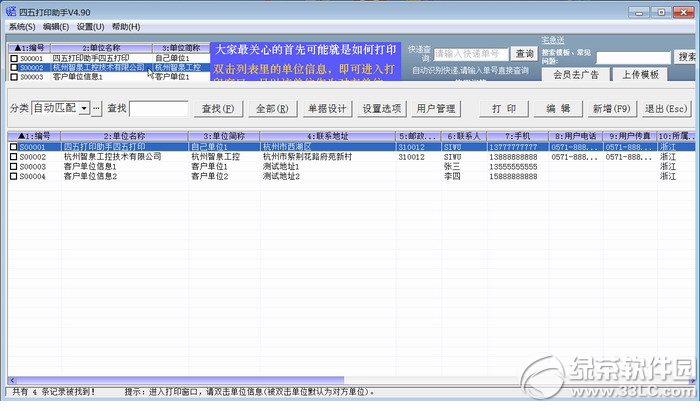
Task: Open the 系统(S) menu
Action: [x=22, y=27]
